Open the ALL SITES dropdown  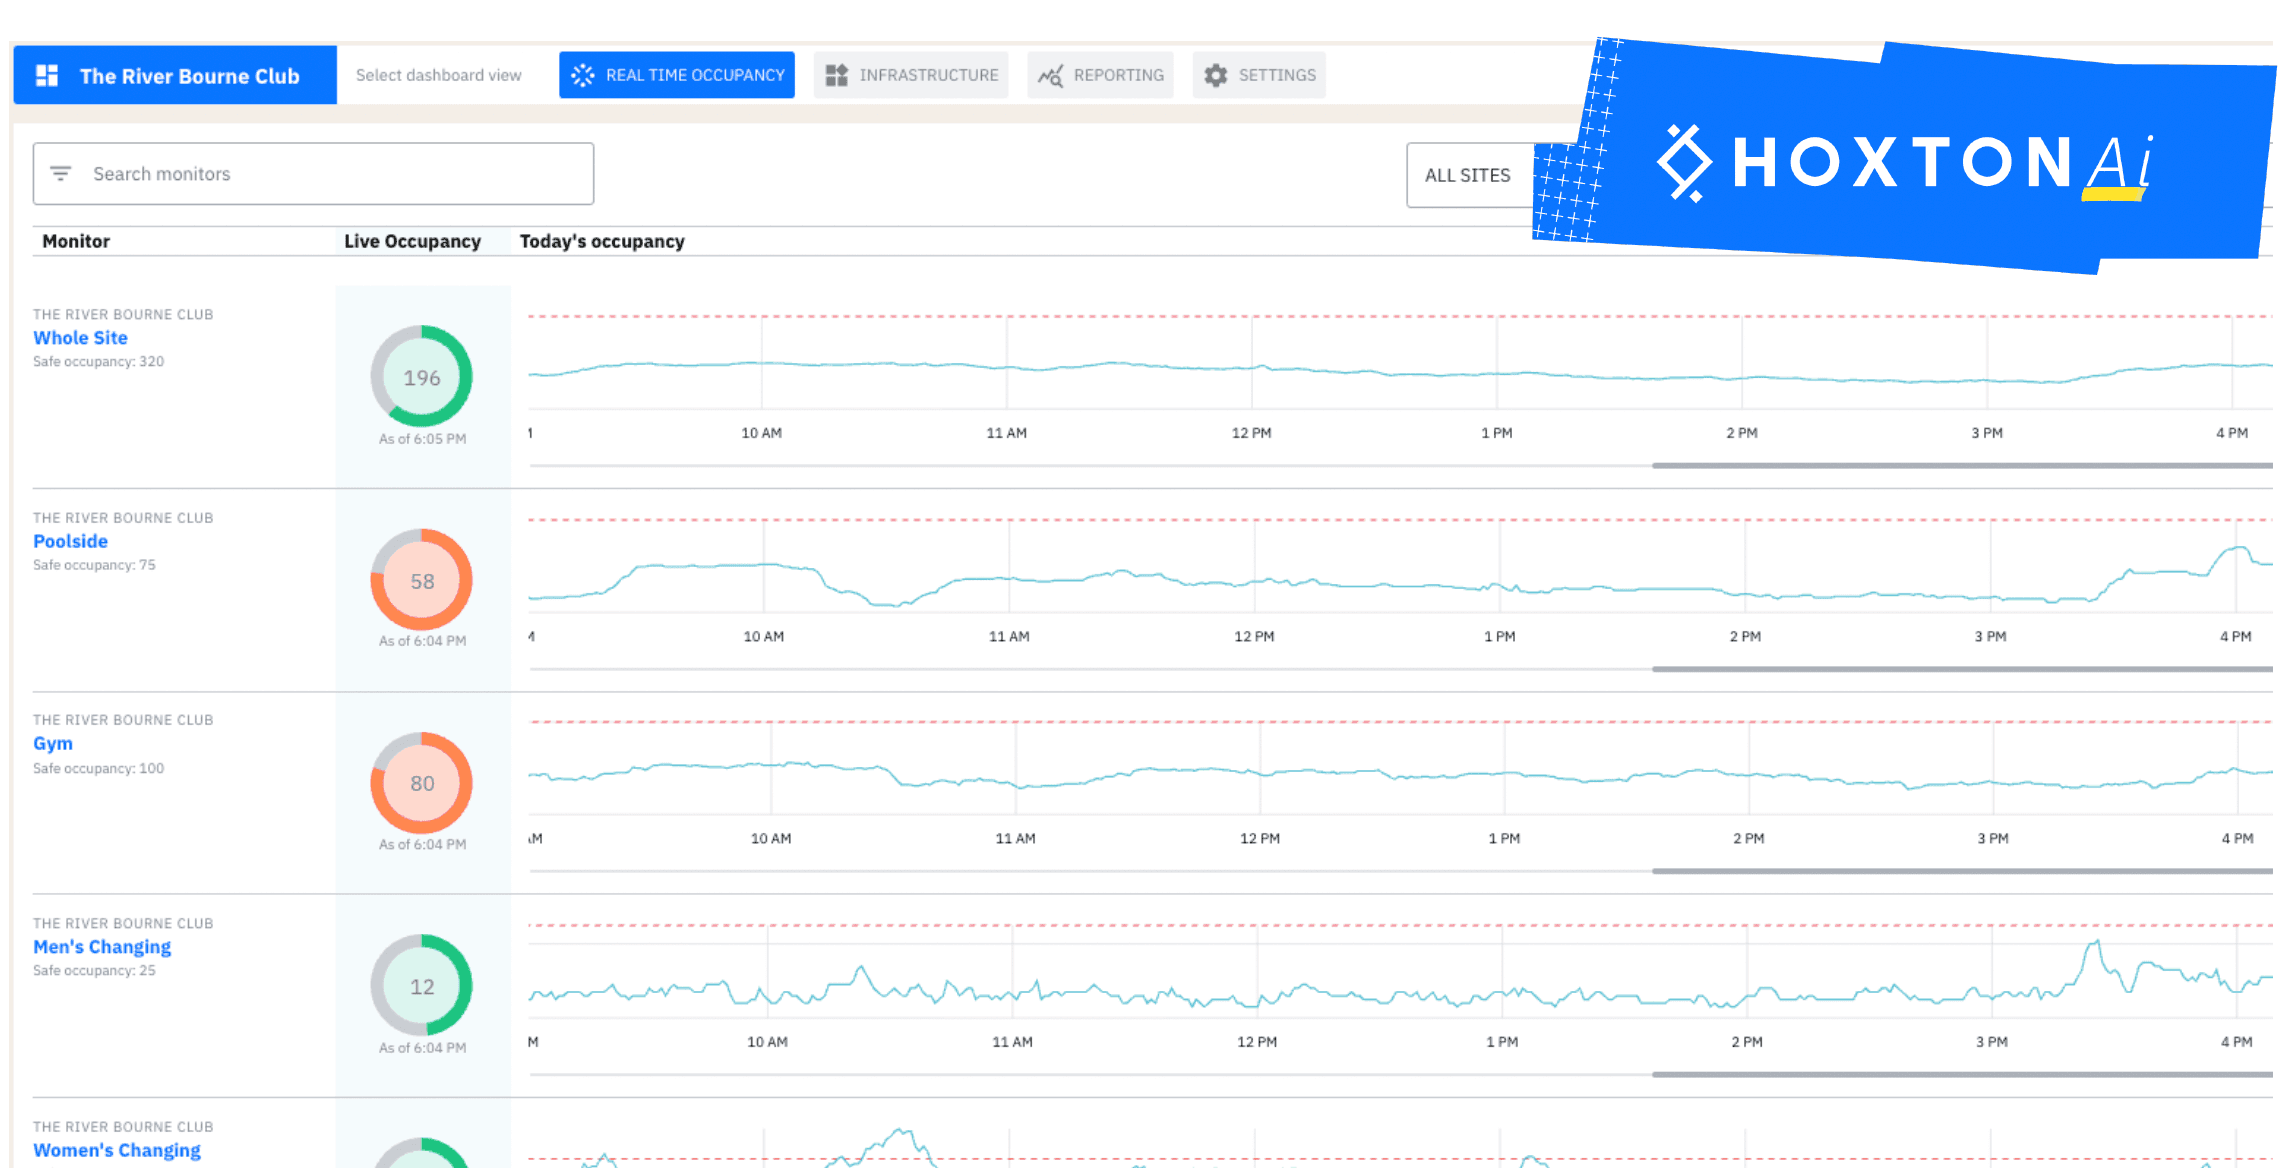(x=1467, y=175)
